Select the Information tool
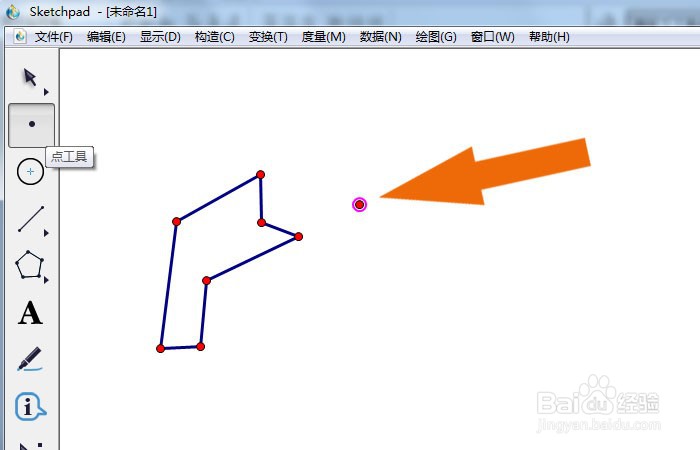 [30, 407]
